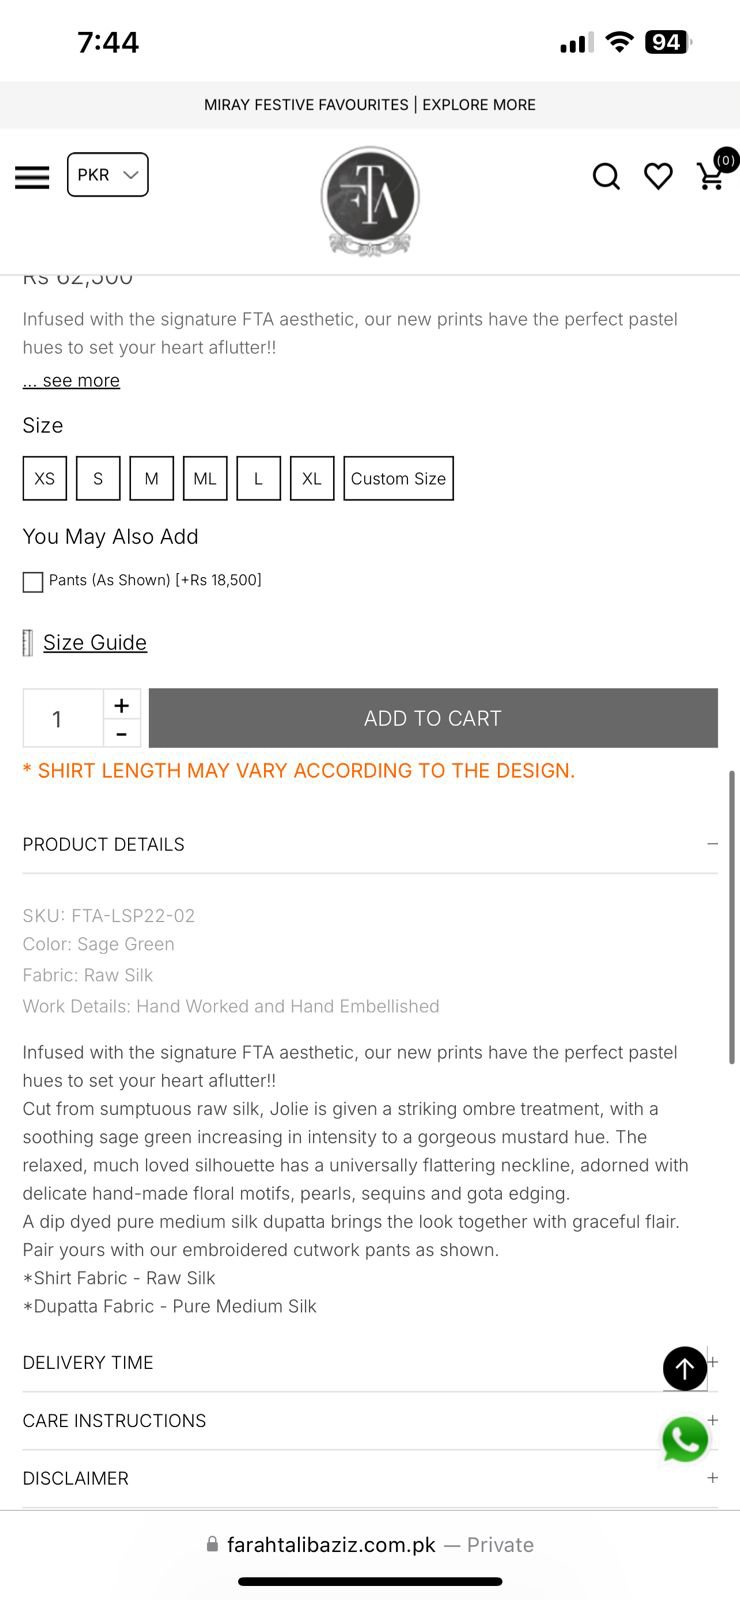This screenshot has width=740, height=1600.
Task: Open the PKR currency dropdown
Action: coord(108,175)
